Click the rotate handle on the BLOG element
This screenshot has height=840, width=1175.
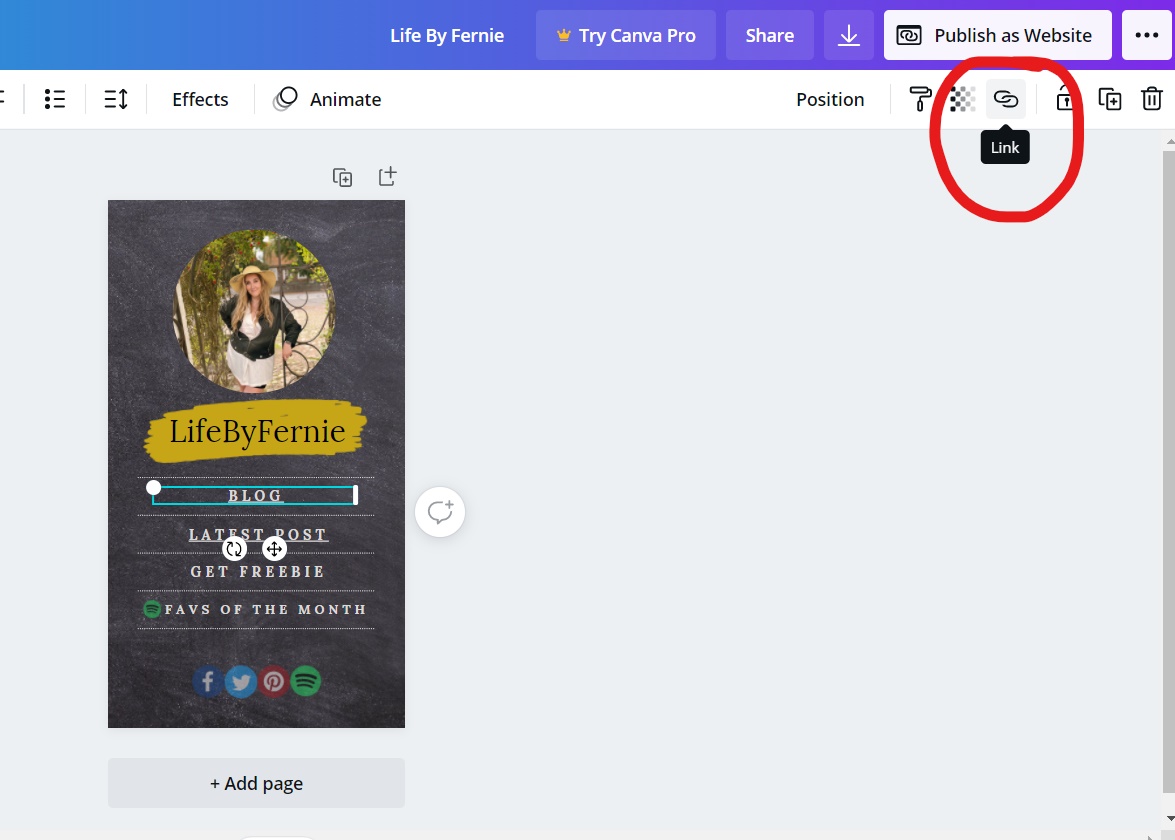coord(233,548)
